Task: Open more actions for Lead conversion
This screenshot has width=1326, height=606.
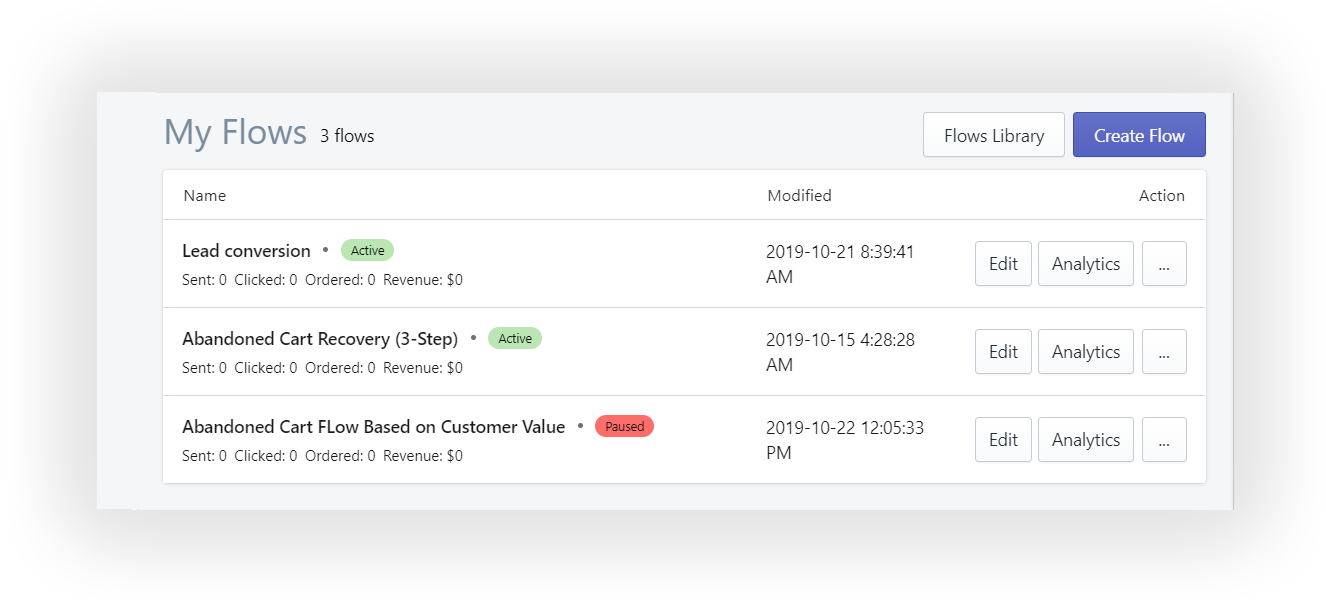Action: (x=1164, y=264)
